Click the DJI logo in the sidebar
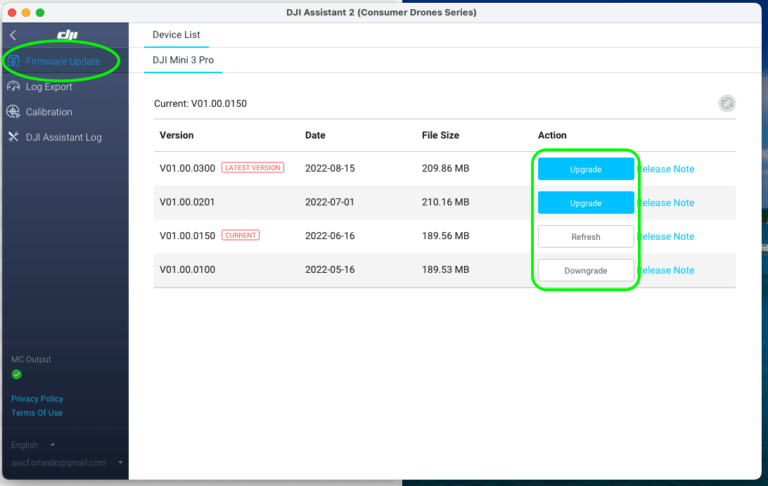 point(68,34)
